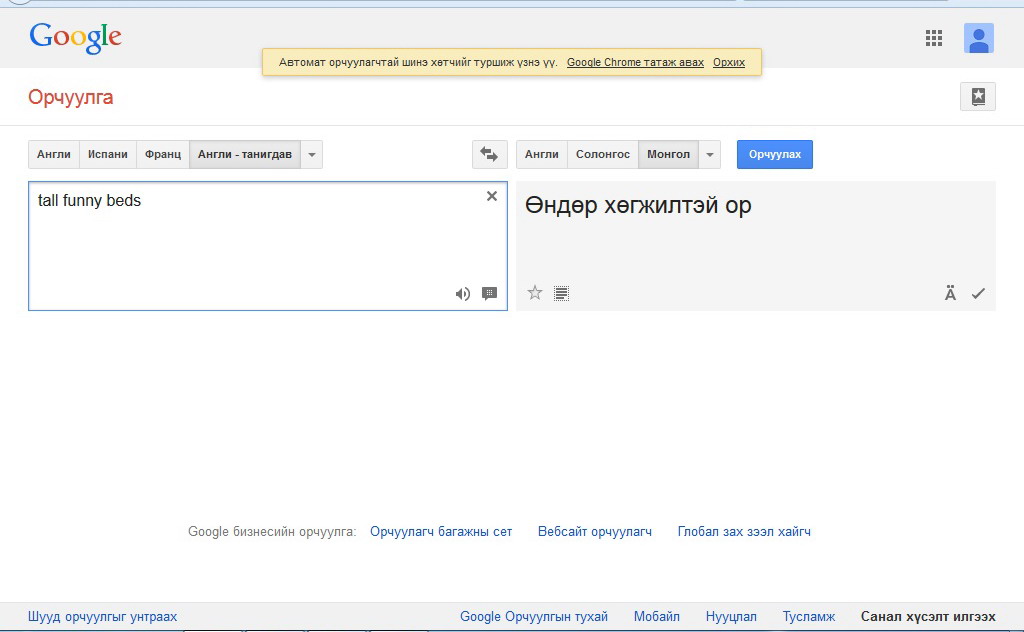This screenshot has height=632, width=1024.
Task: Swap languages with the arrows icon
Action: click(x=489, y=154)
